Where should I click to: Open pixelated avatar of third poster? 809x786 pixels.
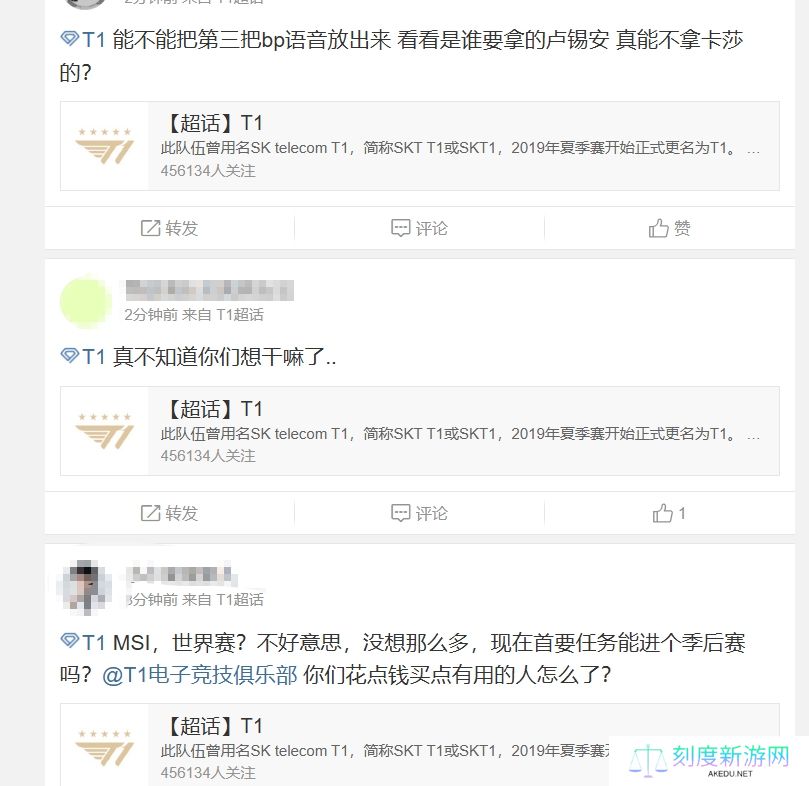86,587
